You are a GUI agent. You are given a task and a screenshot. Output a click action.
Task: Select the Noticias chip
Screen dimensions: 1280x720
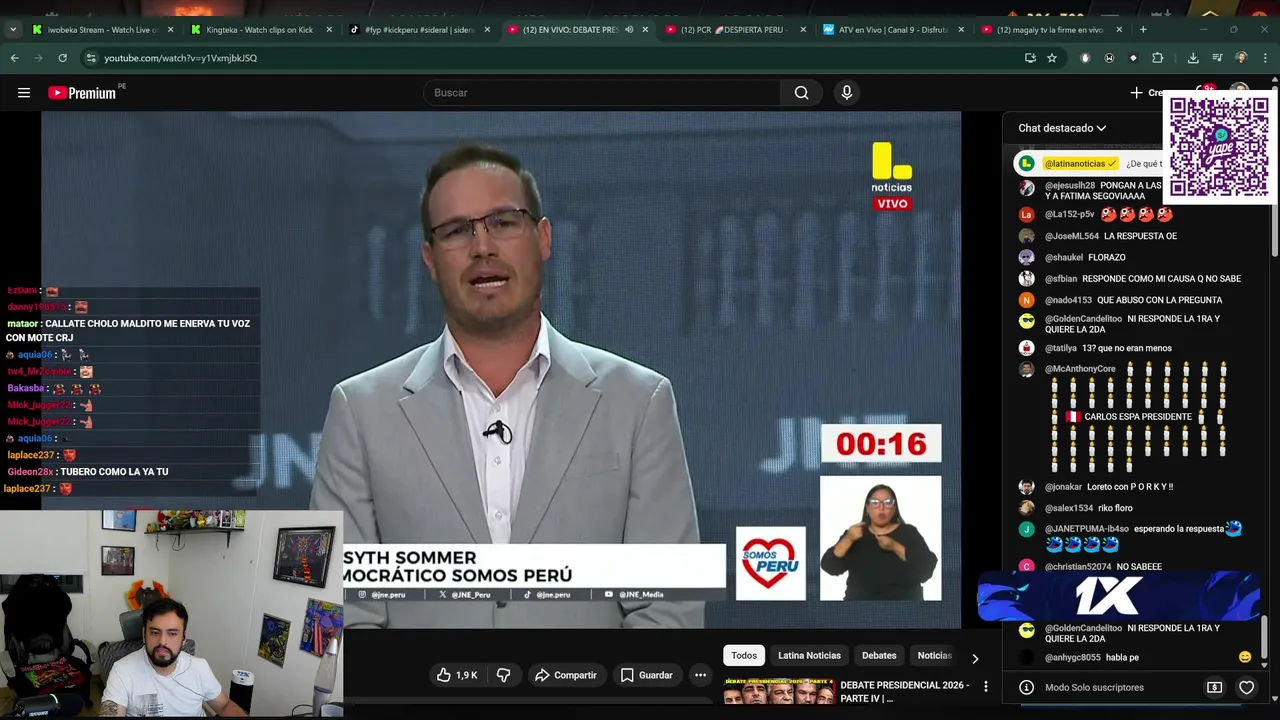pyautogui.click(x=934, y=656)
